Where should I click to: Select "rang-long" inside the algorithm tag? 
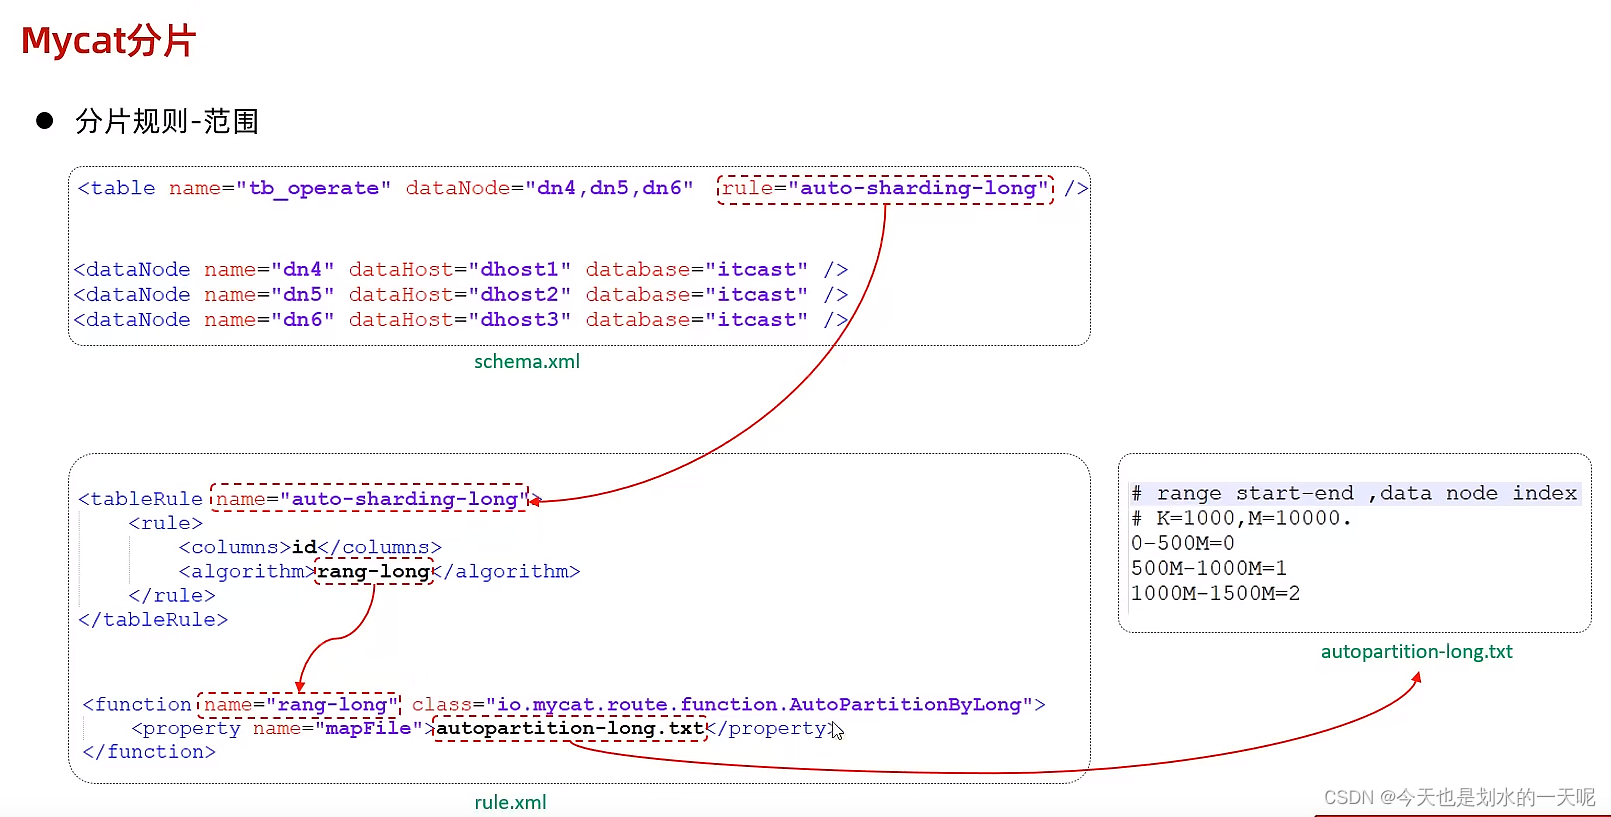pos(374,571)
